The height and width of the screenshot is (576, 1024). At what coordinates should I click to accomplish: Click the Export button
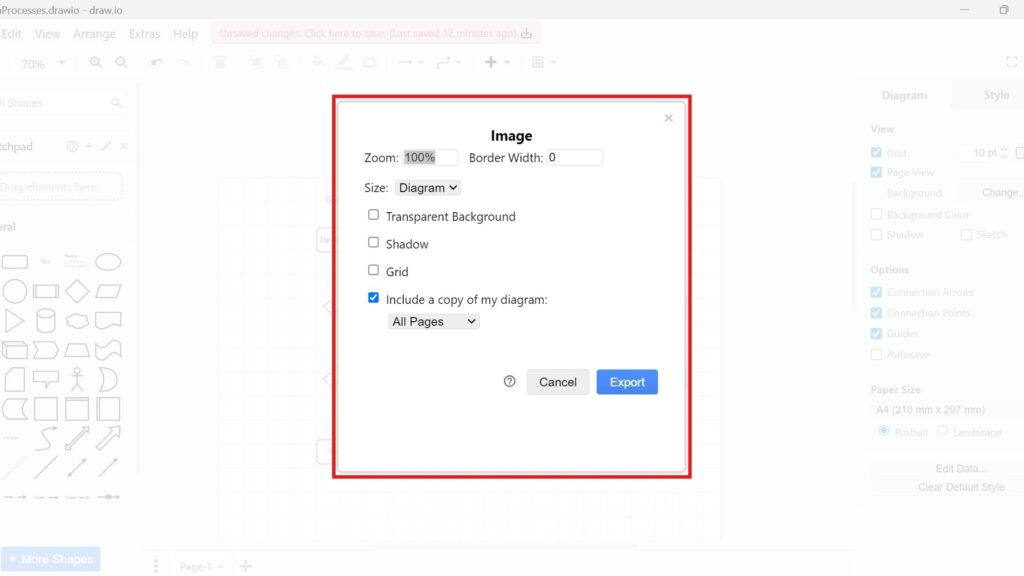point(627,382)
